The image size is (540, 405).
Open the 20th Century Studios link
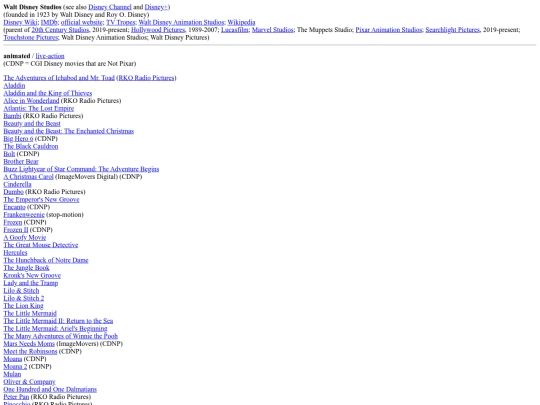[60, 30]
